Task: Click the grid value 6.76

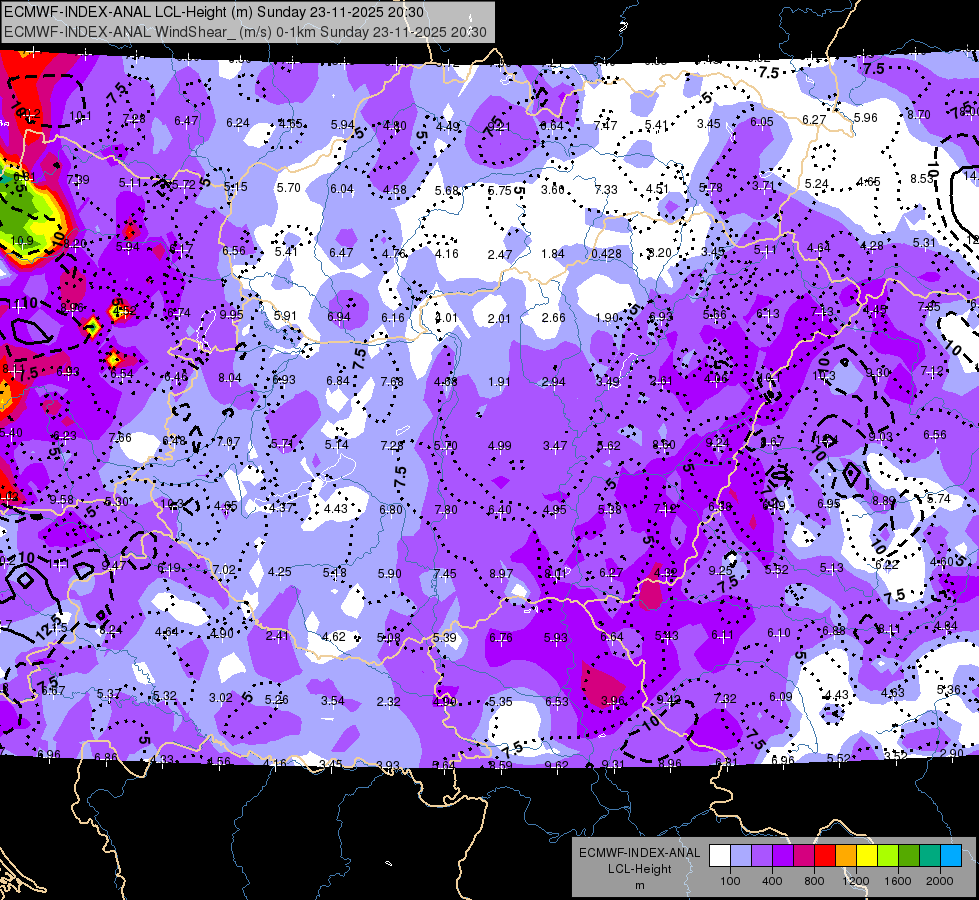Action: [501, 638]
